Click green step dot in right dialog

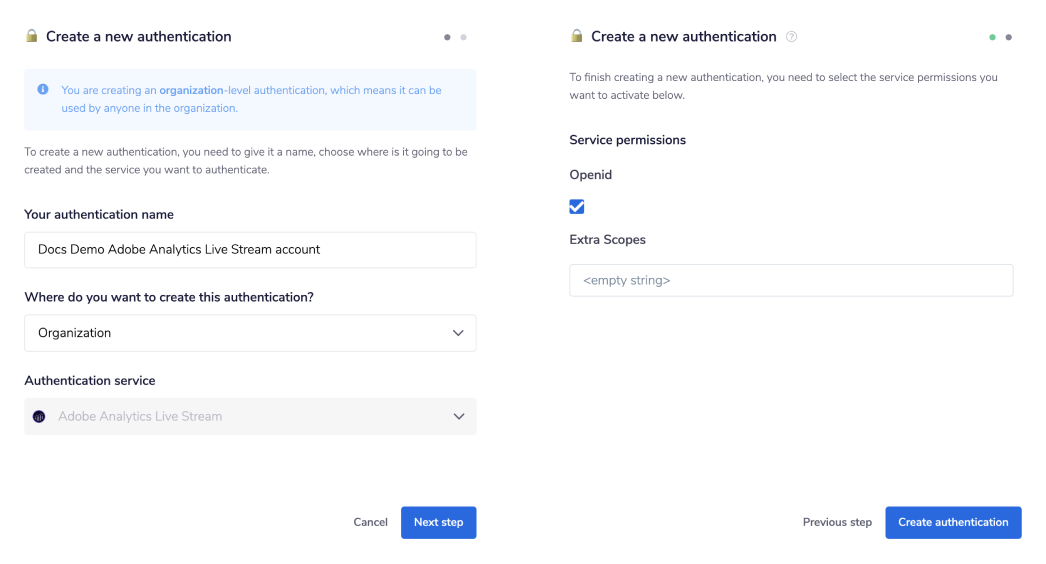pyautogui.click(x=992, y=37)
